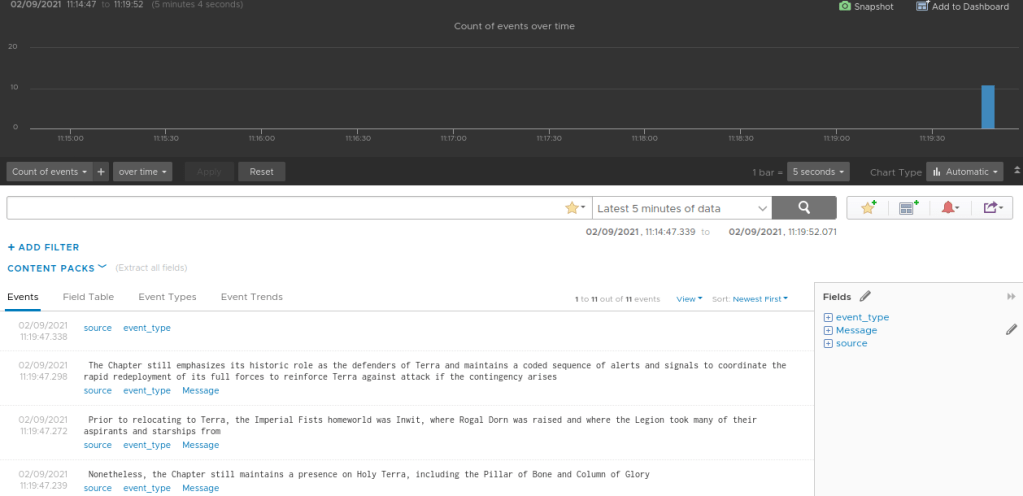Collapse the Fields panel with the double chevron
Screen dimensions: 1023x496
pos(1012,297)
